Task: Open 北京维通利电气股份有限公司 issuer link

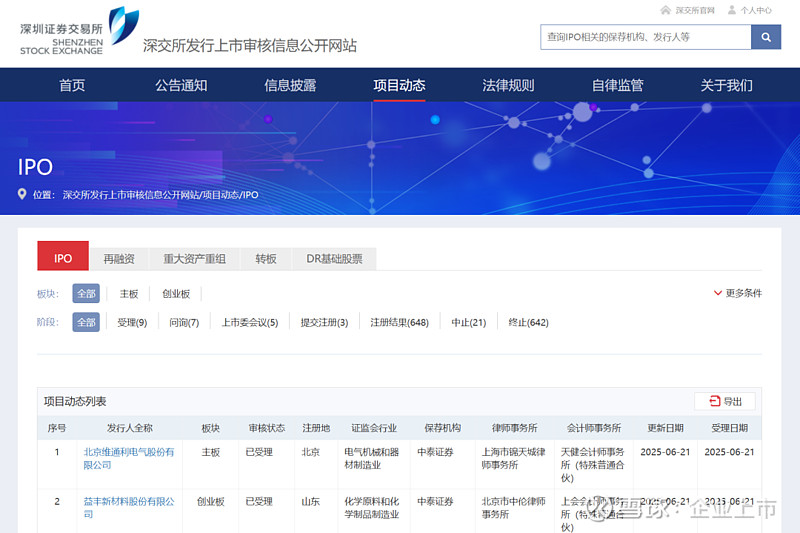Action: pyautogui.click(x=129, y=459)
